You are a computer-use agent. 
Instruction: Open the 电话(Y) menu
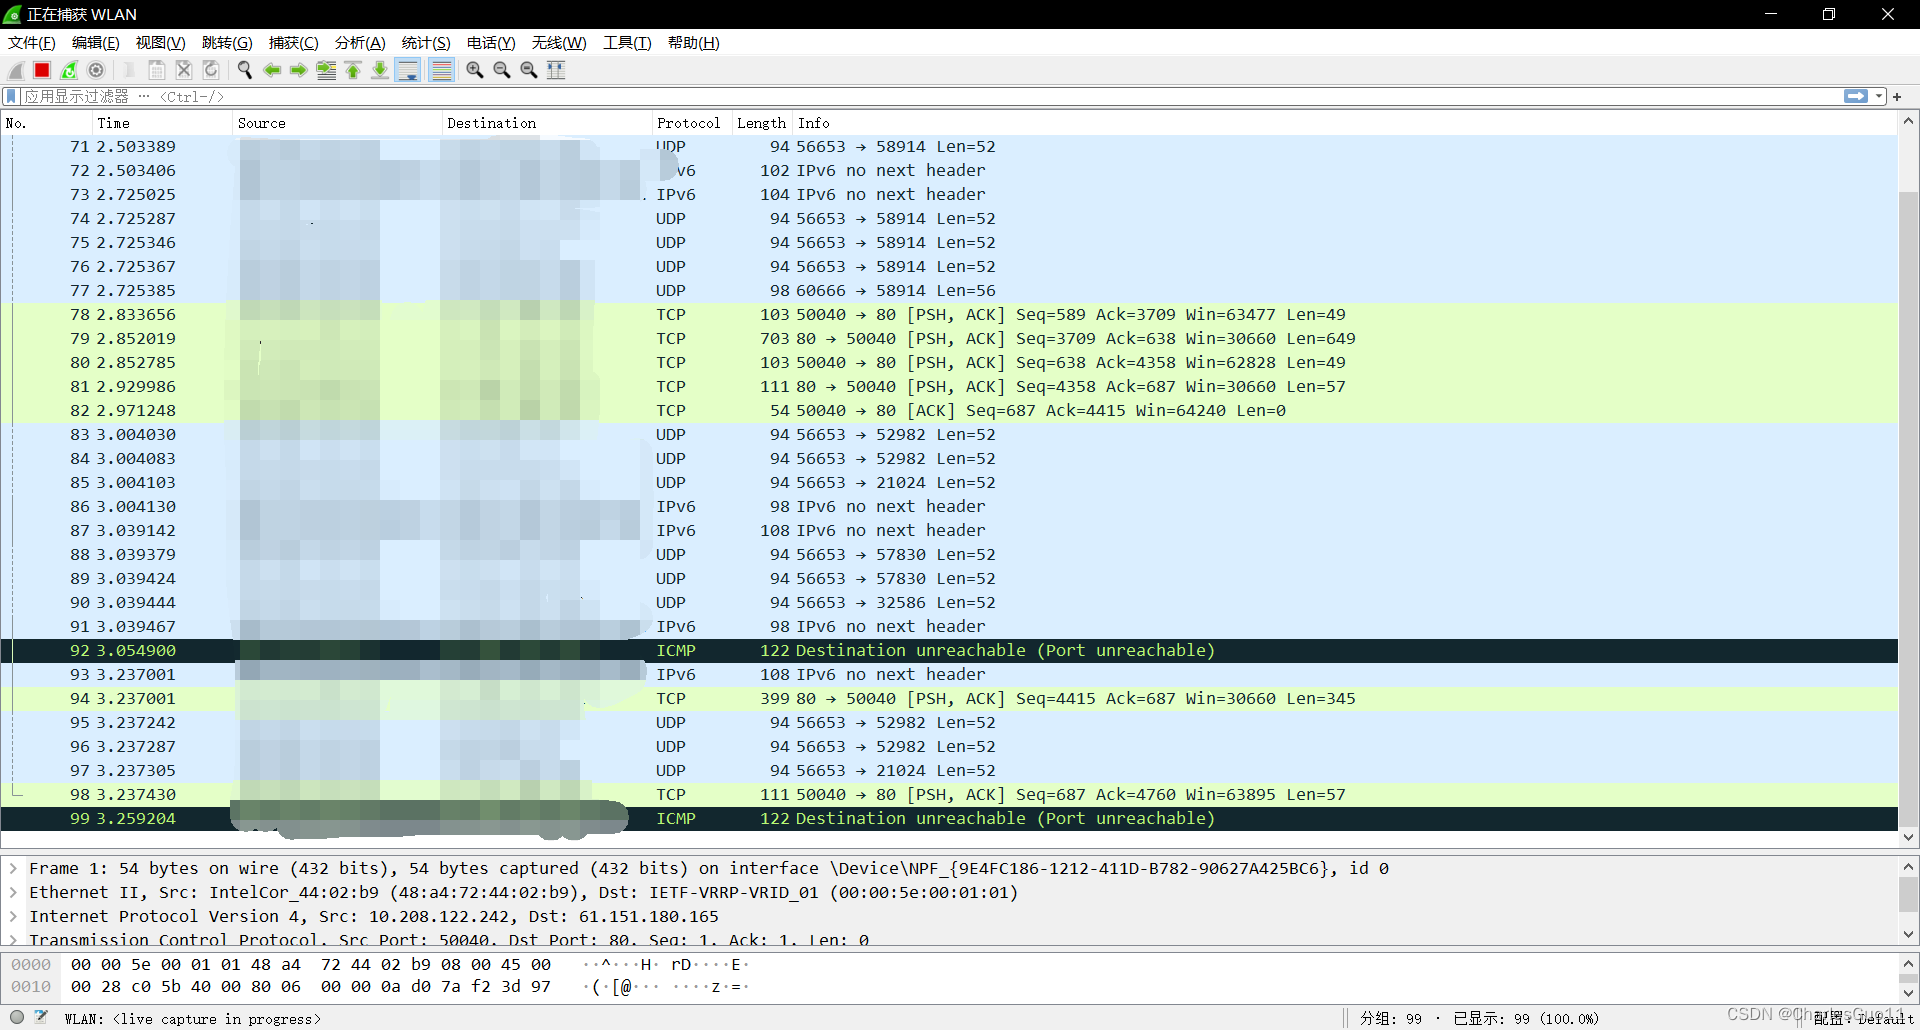pos(491,43)
